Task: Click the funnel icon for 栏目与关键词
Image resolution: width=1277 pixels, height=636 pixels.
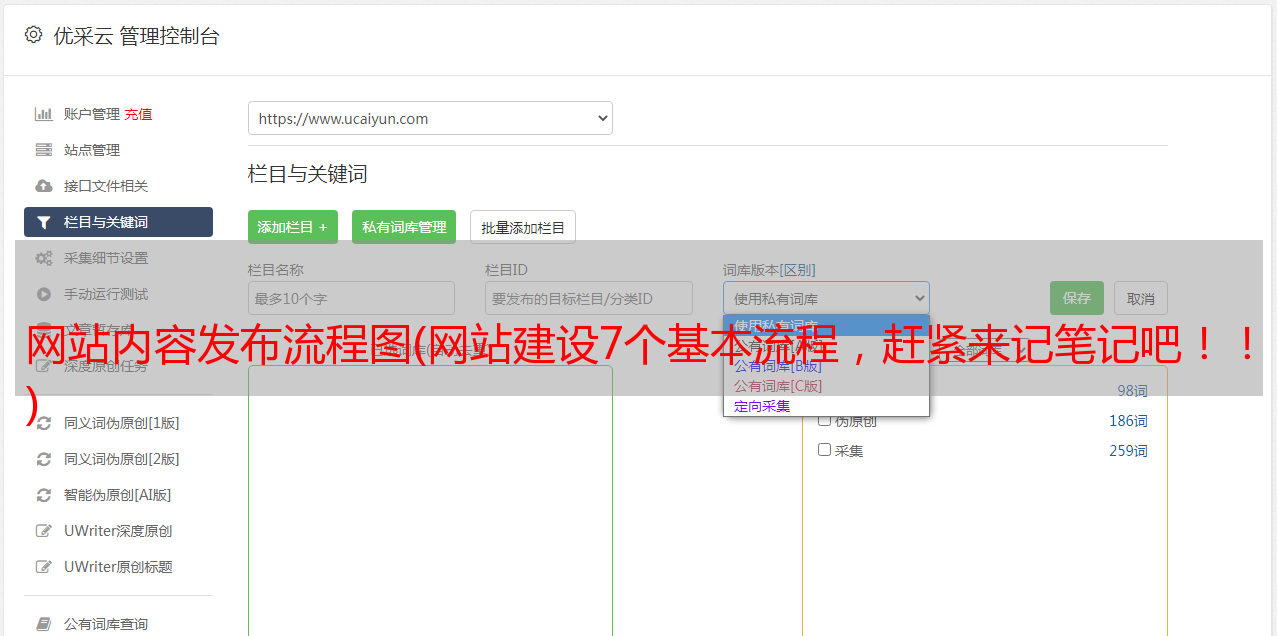Action: [43, 222]
